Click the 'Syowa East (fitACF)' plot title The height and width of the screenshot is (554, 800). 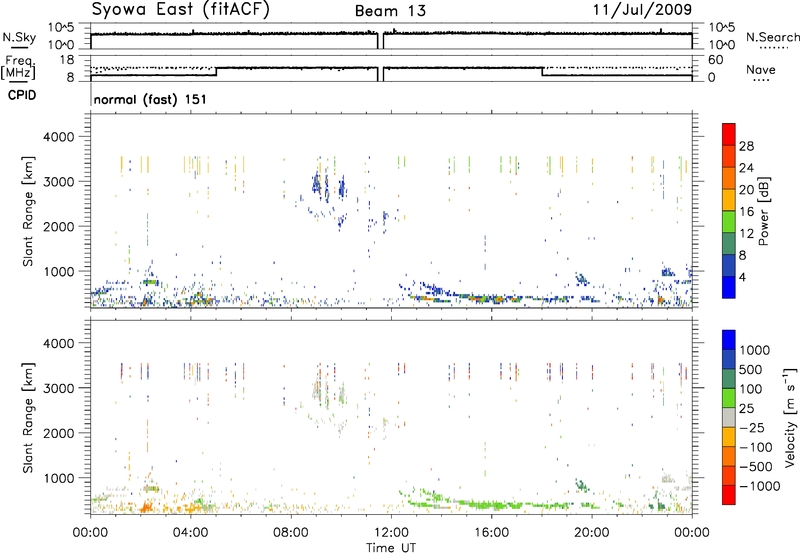click(x=180, y=10)
